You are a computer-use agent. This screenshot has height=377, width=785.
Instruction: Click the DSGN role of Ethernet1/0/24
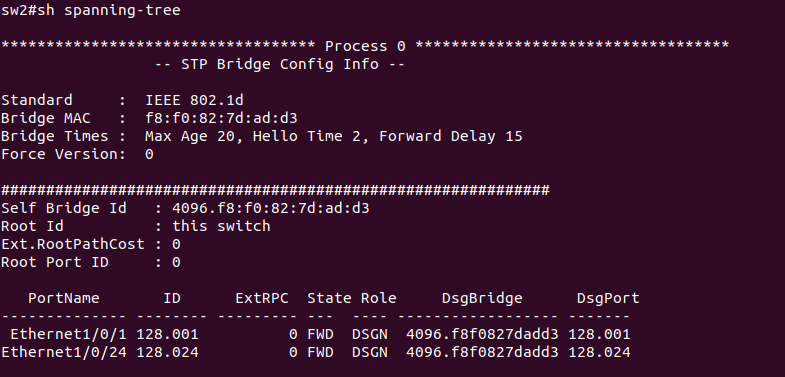[369, 352]
